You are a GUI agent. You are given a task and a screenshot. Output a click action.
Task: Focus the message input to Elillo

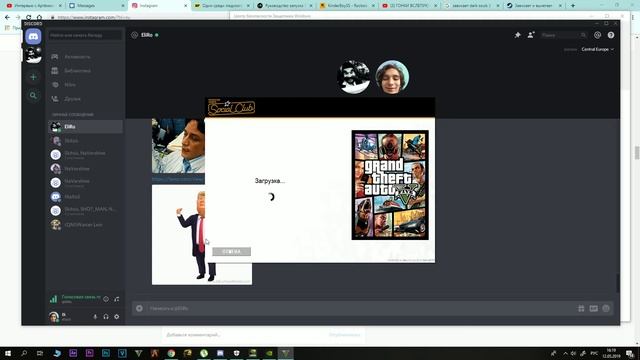click(x=359, y=309)
